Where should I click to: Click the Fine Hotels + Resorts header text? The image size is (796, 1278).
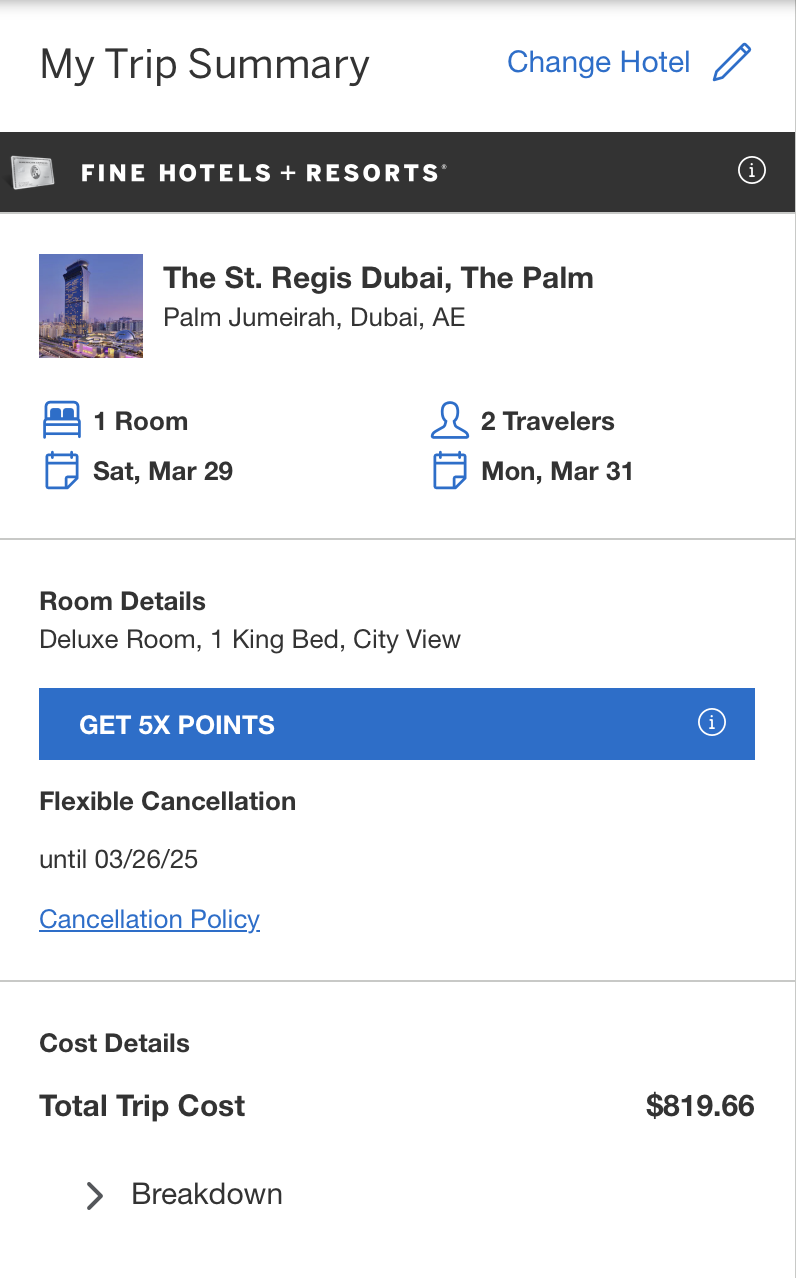263,173
